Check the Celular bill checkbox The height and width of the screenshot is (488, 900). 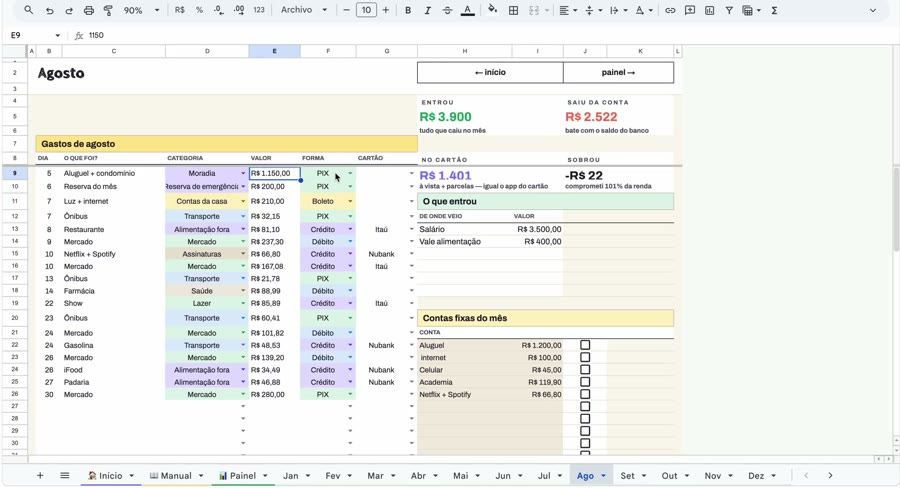(x=585, y=370)
